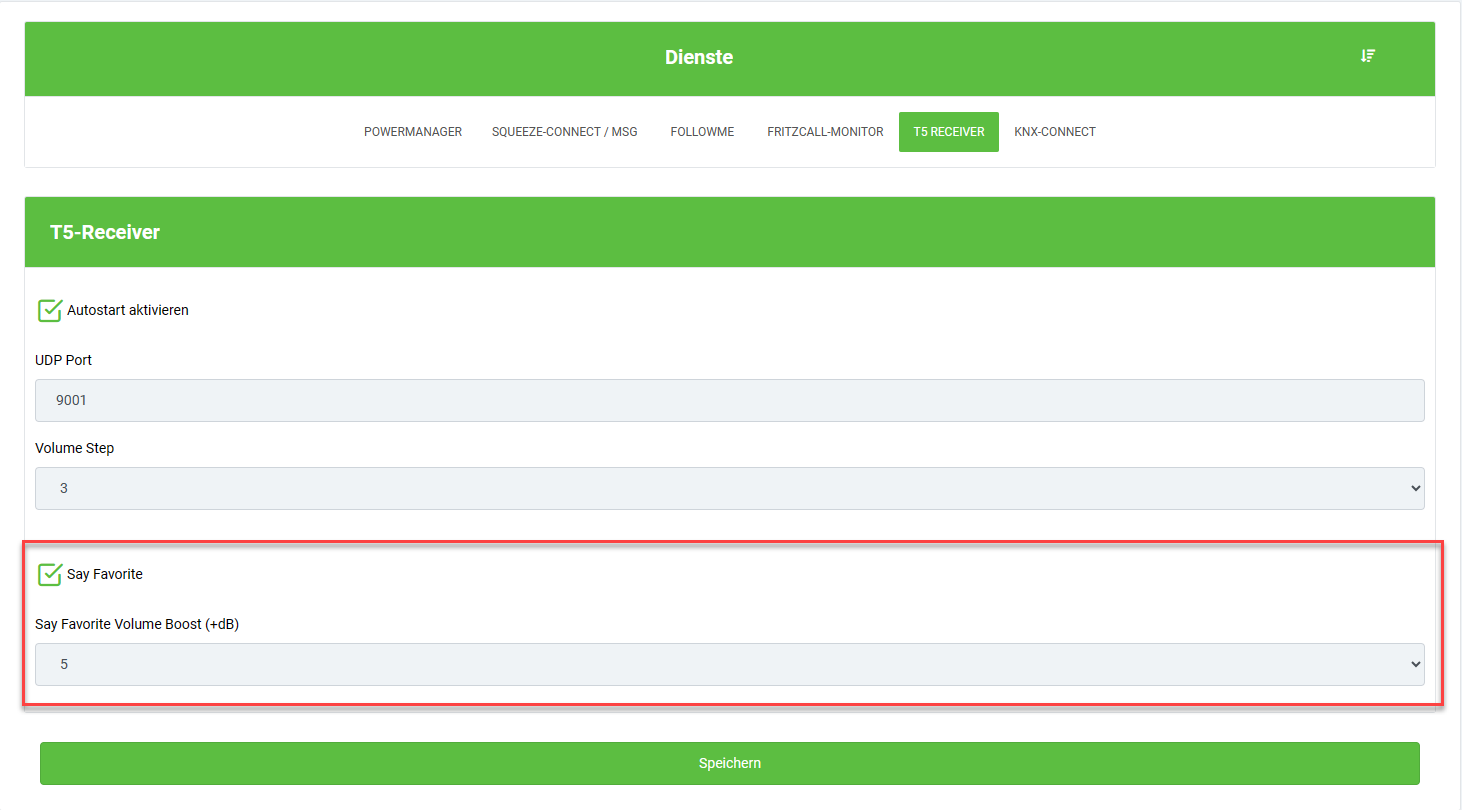Select the T5 RECEIVER tab
The height and width of the screenshot is (810, 1462).
tap(949, 132)
